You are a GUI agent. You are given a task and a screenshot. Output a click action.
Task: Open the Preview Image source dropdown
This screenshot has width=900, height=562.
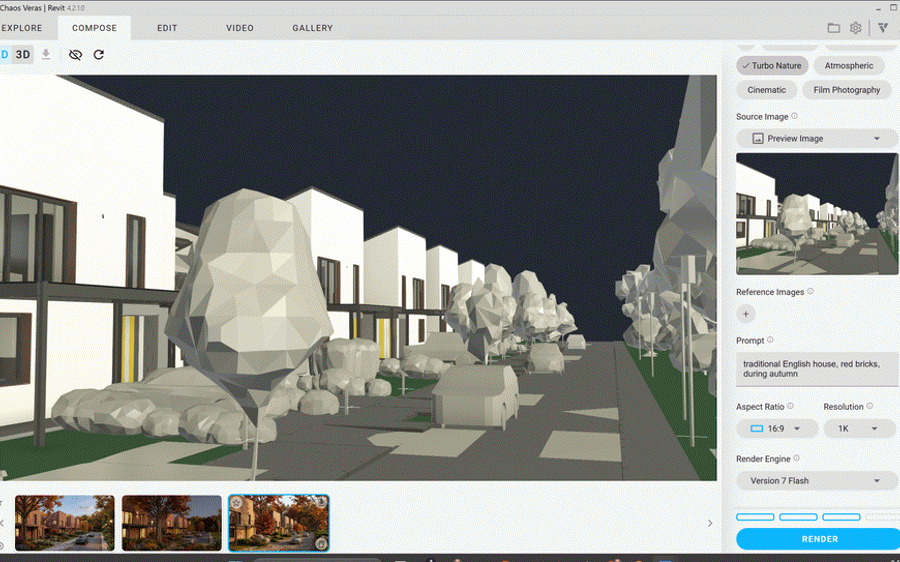pyautogui.click(x=816, y=138)
